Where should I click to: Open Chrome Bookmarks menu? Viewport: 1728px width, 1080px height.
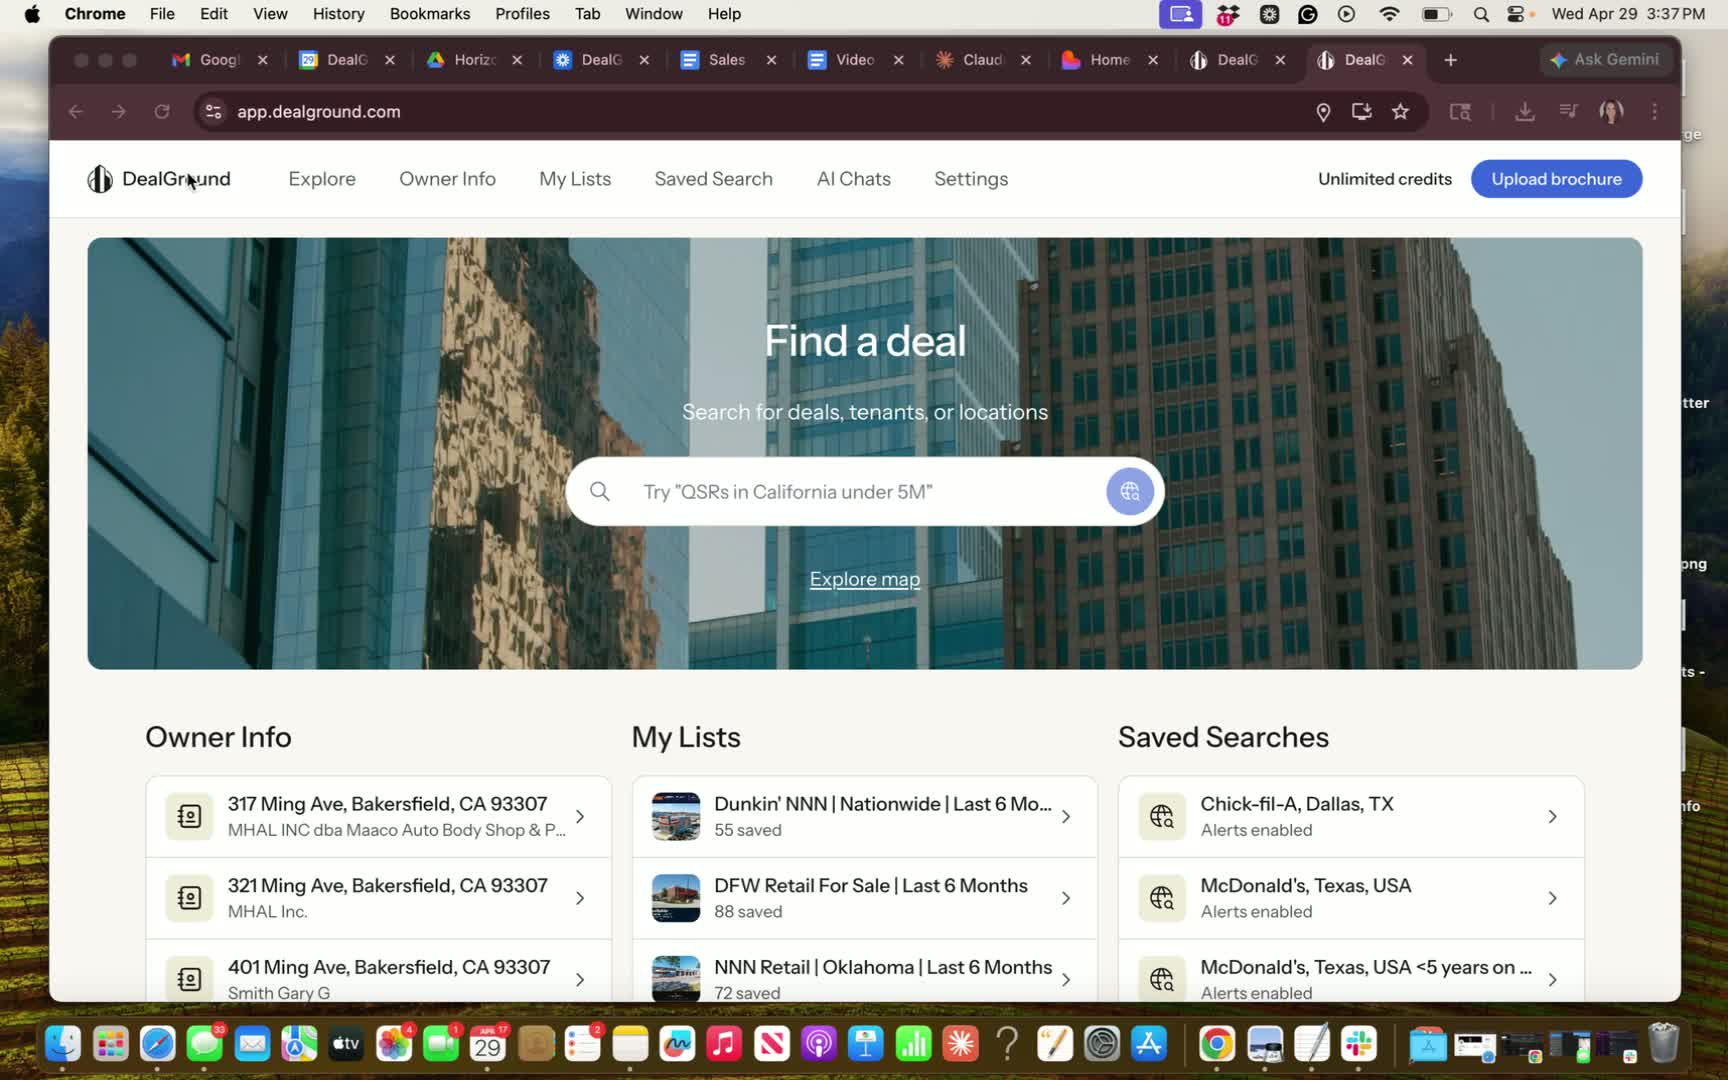tap(430, 14)
